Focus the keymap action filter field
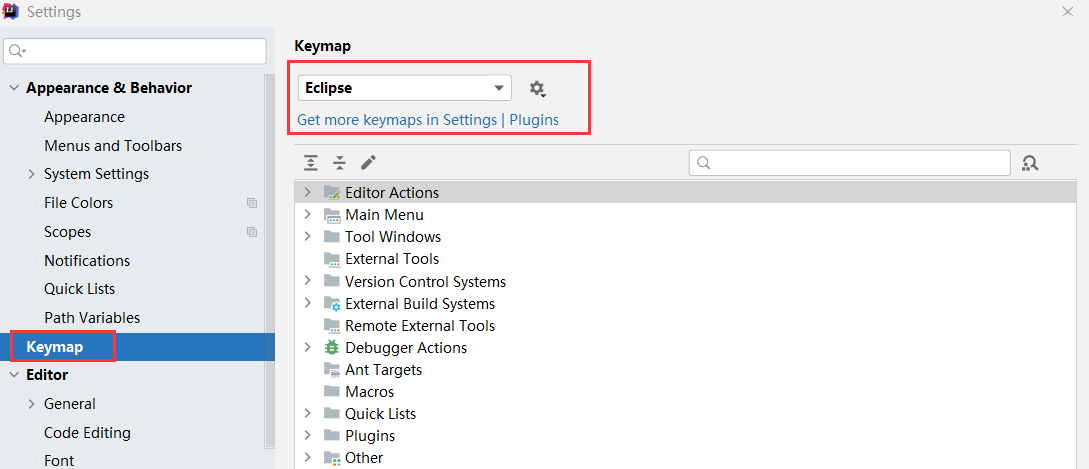 pos(849,163)
